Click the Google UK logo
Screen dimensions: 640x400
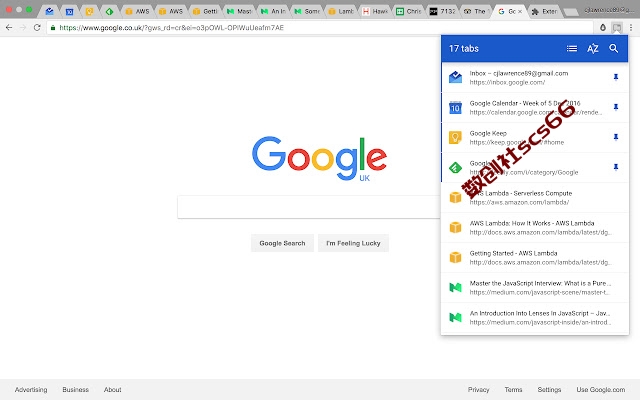(320, 158)
